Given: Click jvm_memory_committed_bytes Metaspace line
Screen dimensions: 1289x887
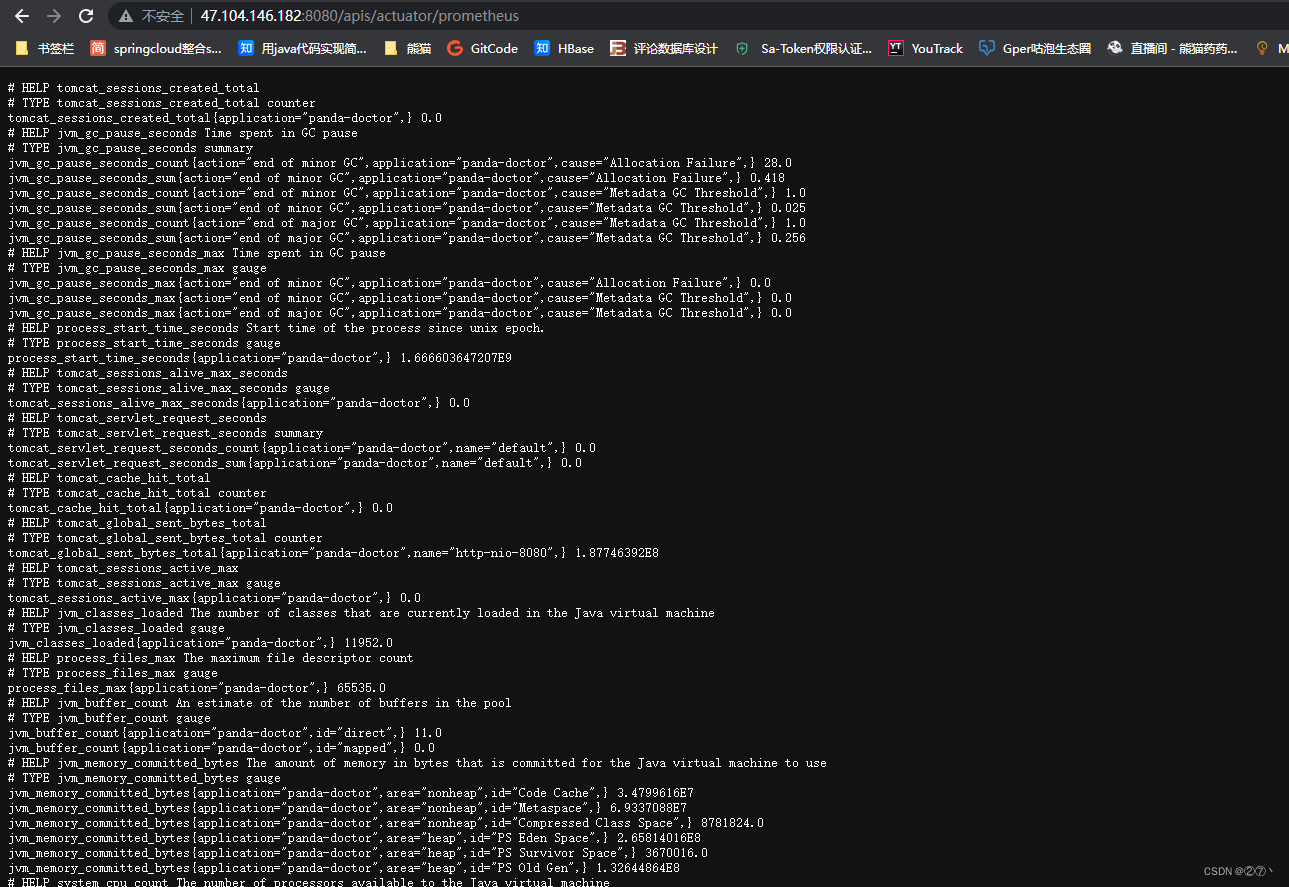Looking at the screenshot, I should pyautogui.click(x=347, y=808).
